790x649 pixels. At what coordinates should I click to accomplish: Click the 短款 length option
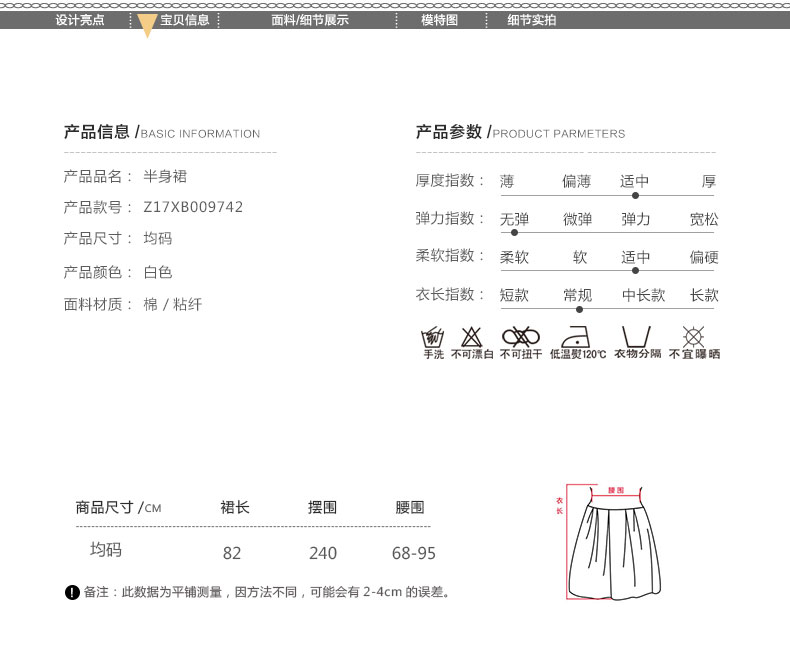[x=514, y=295]
